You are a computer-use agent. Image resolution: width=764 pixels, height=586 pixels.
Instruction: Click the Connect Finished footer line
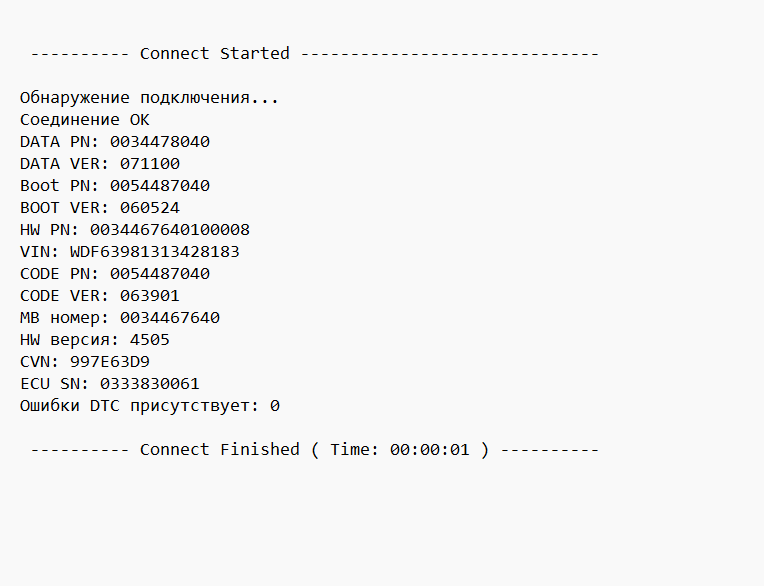[x=315, y=449]
